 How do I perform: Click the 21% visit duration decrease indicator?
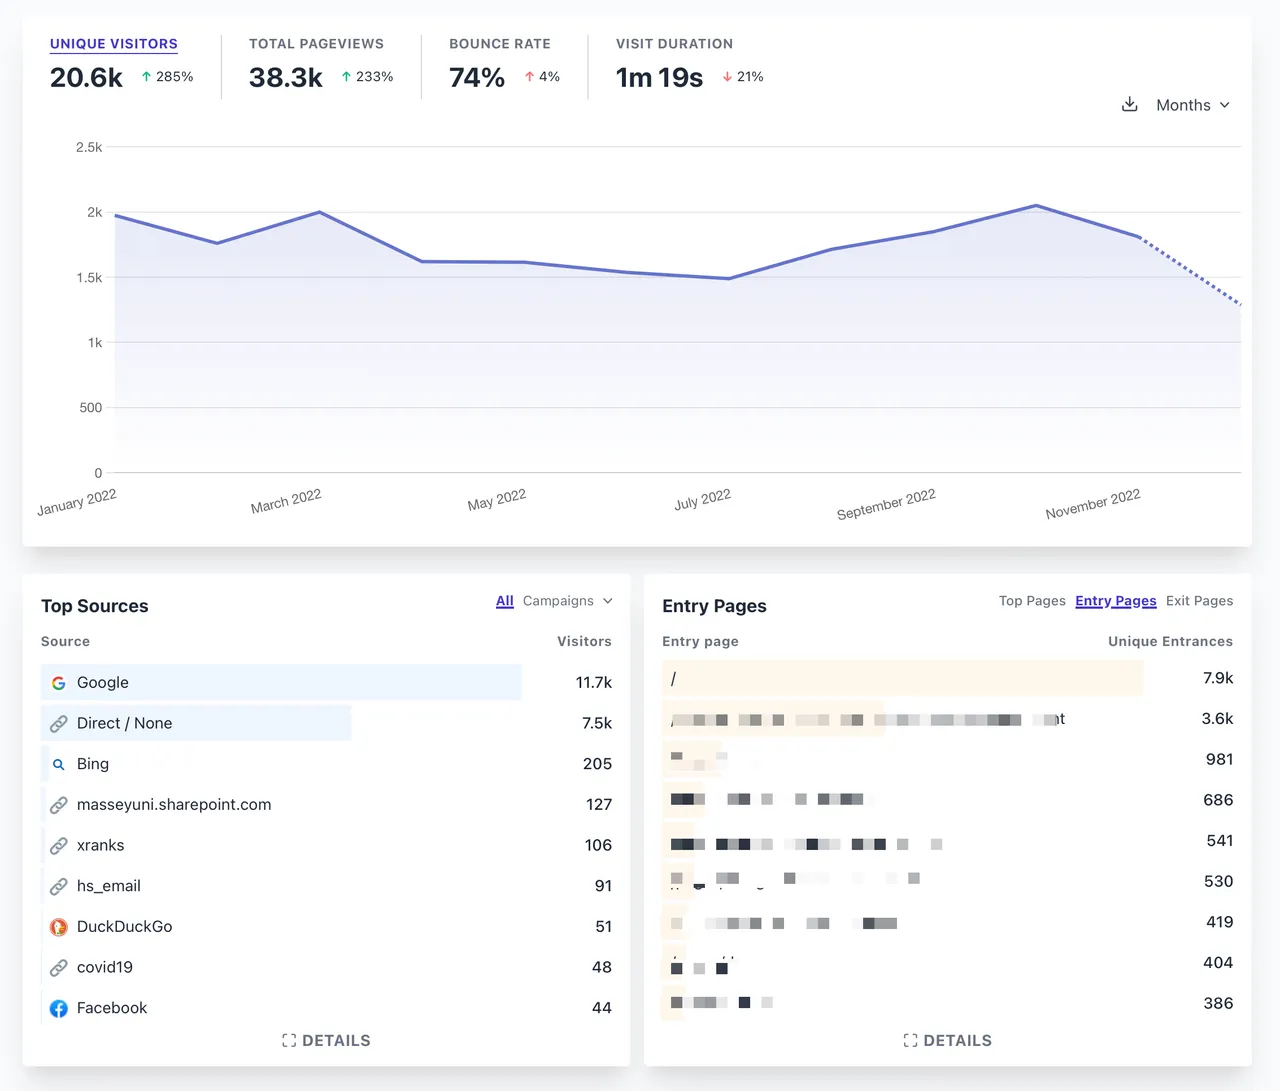tap(743, 77)
